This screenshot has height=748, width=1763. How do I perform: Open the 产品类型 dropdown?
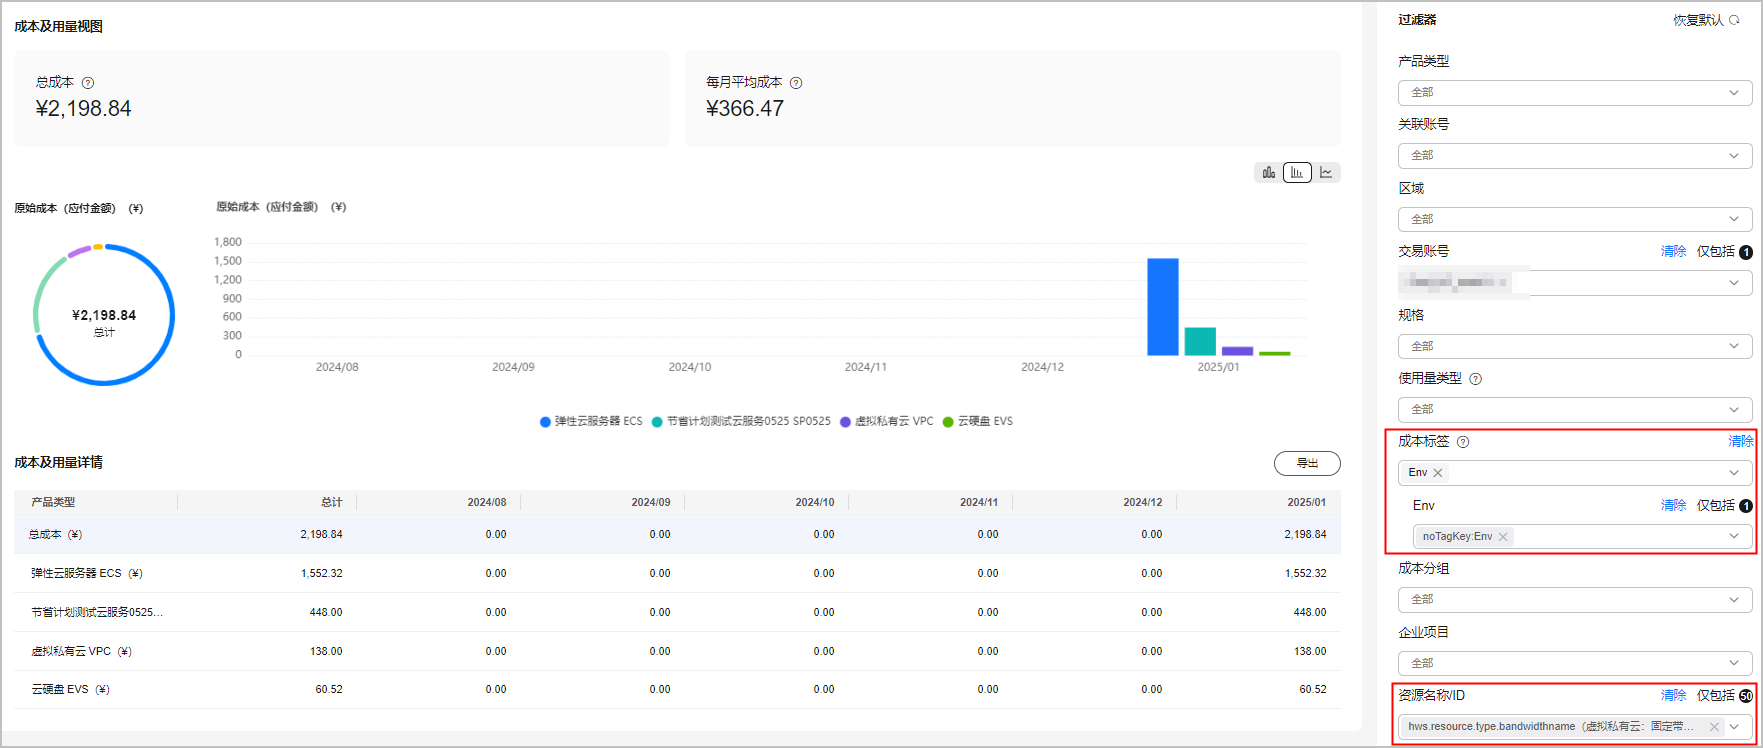(x=1574, y=93)
